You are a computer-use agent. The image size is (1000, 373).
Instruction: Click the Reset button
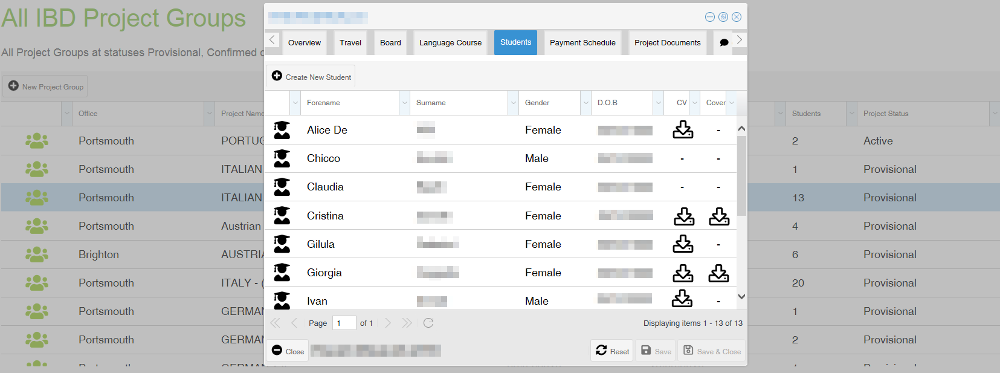click(x=612, y=351)
